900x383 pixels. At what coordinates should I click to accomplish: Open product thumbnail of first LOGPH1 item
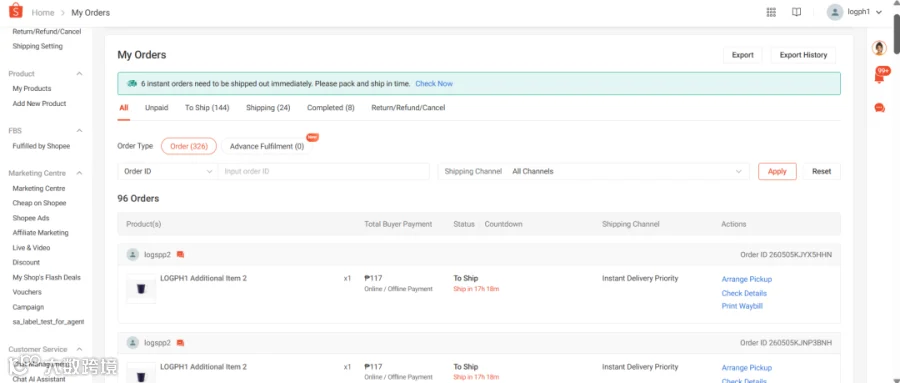coord(141,288)
